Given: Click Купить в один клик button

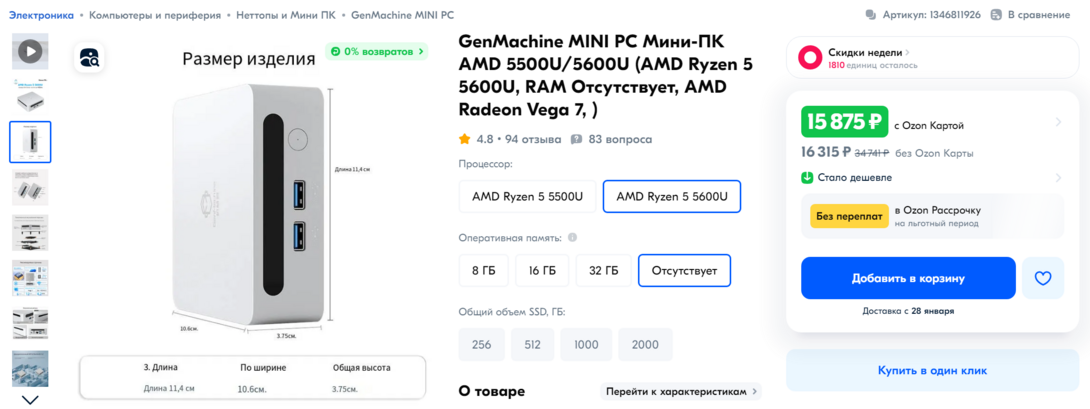Looking at the screenshot, I should (x=932, y=370).
